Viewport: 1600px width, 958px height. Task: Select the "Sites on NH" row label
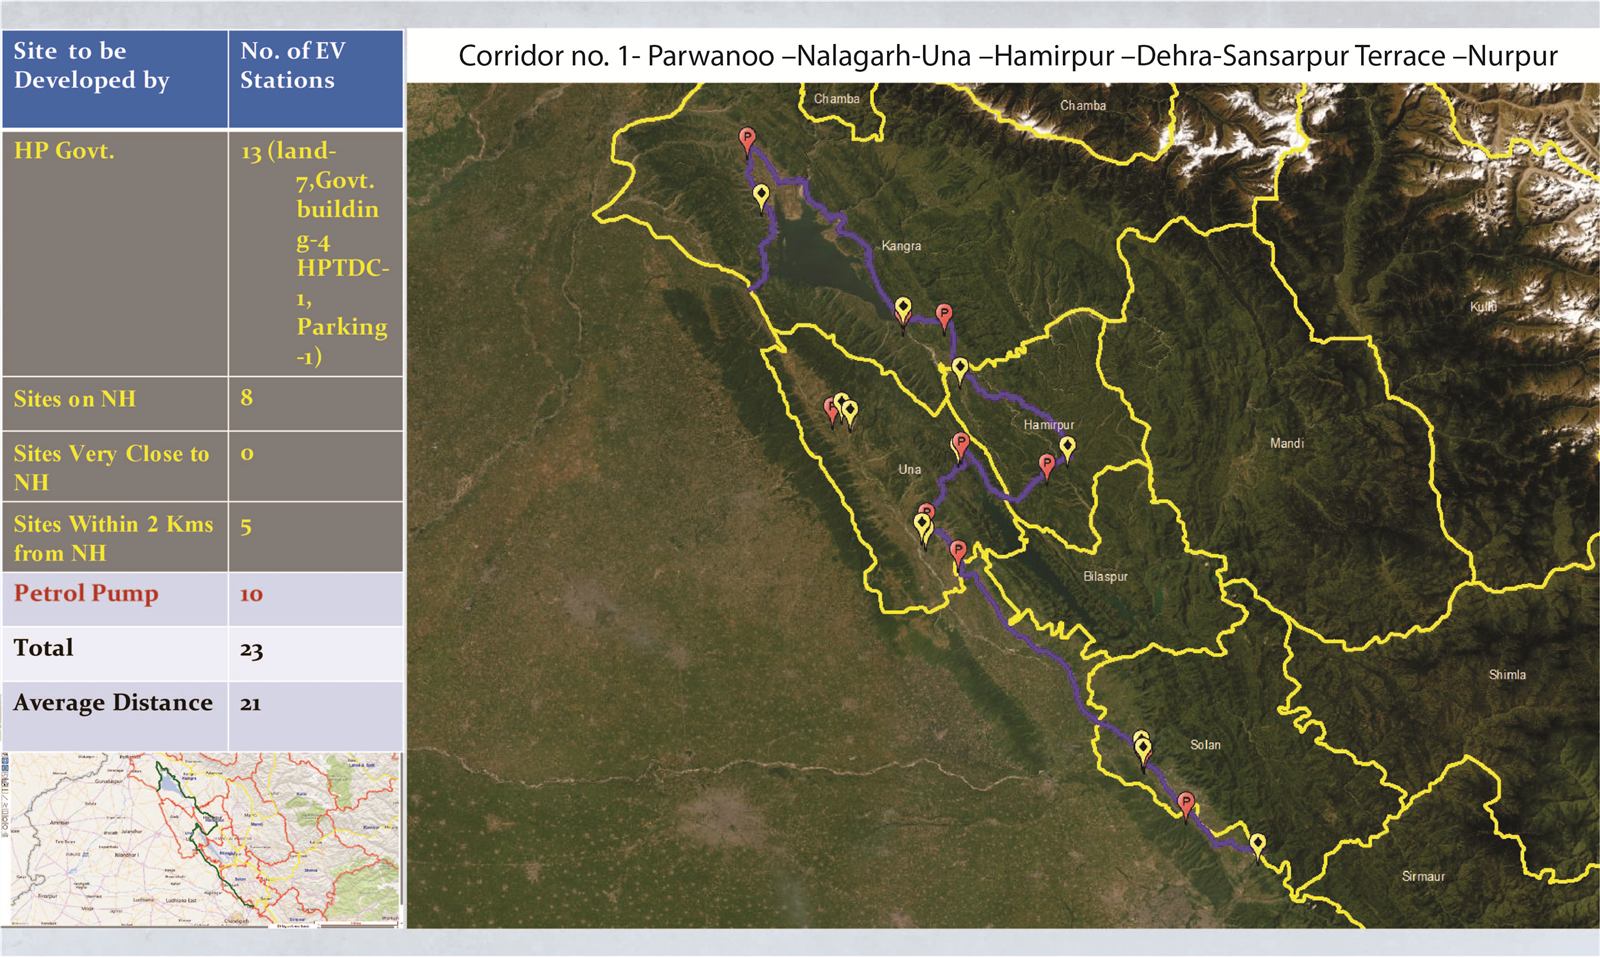[74, 399]
